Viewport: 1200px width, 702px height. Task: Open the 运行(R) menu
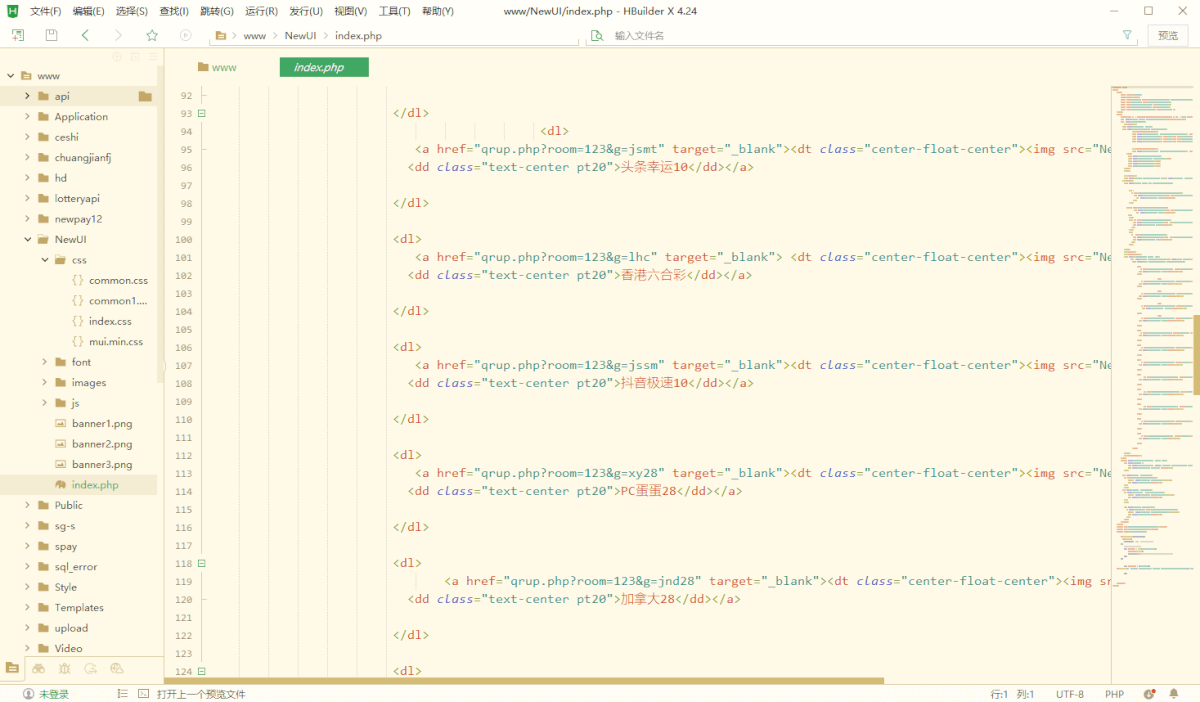261,11
